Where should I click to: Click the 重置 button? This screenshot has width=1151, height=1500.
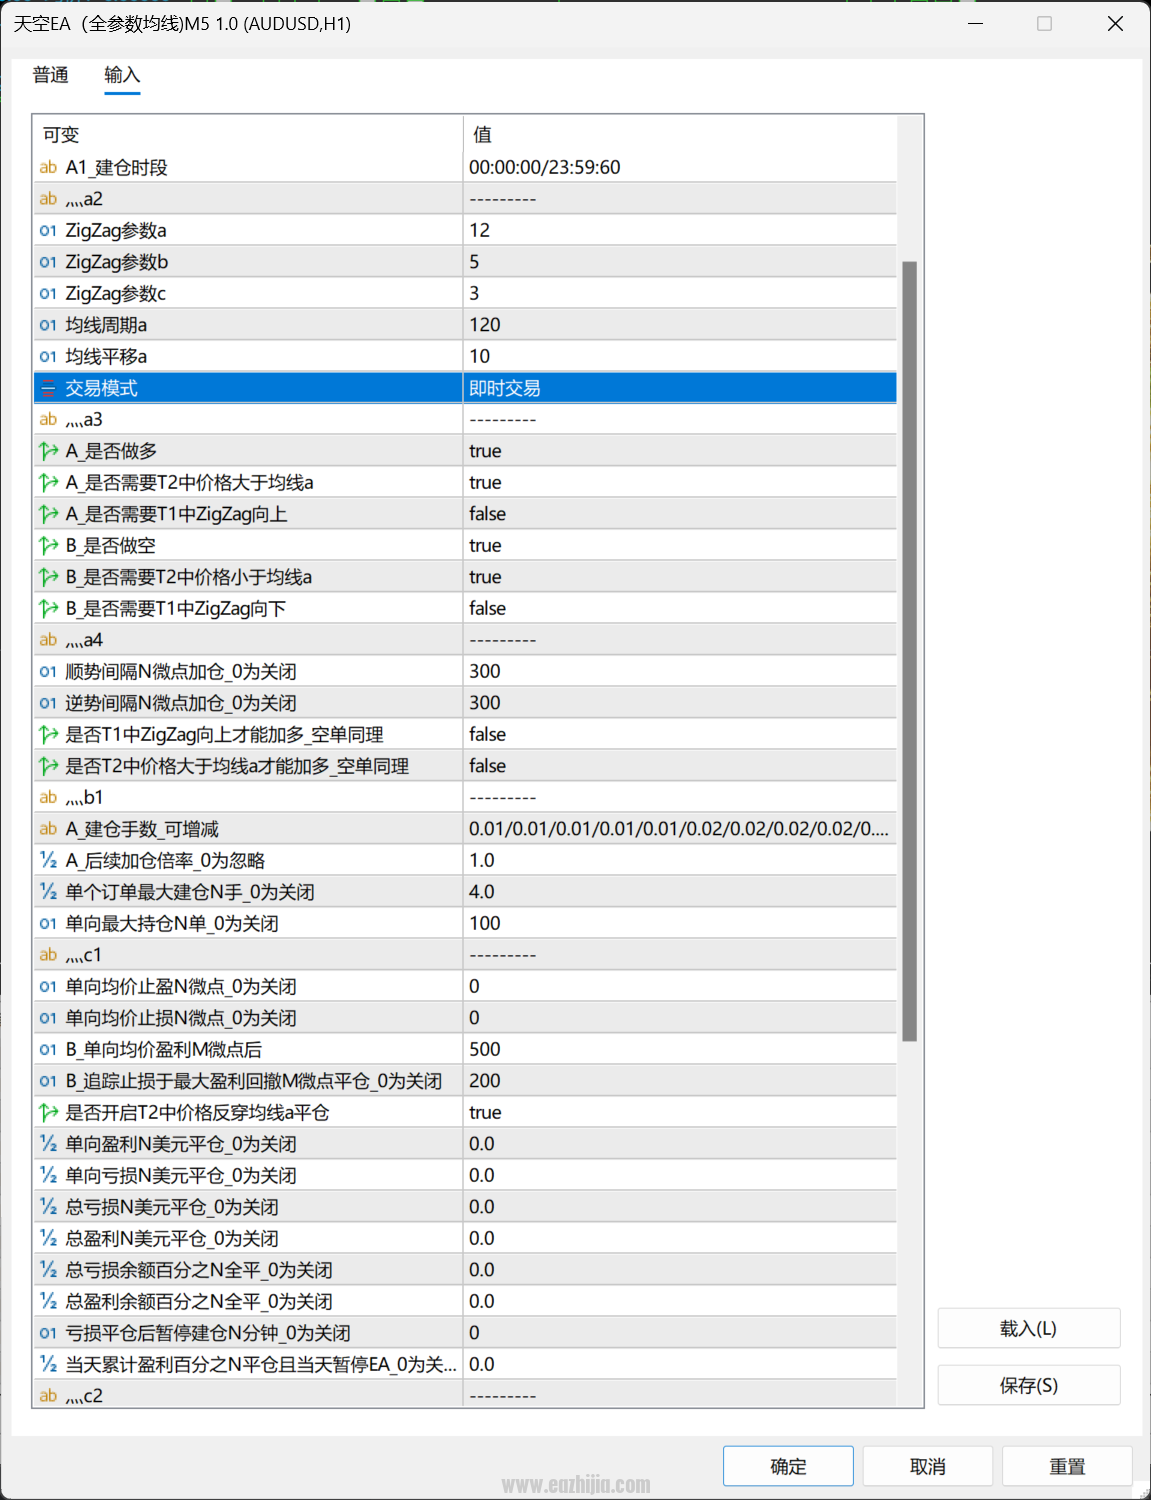[x=1067, y=1466]
